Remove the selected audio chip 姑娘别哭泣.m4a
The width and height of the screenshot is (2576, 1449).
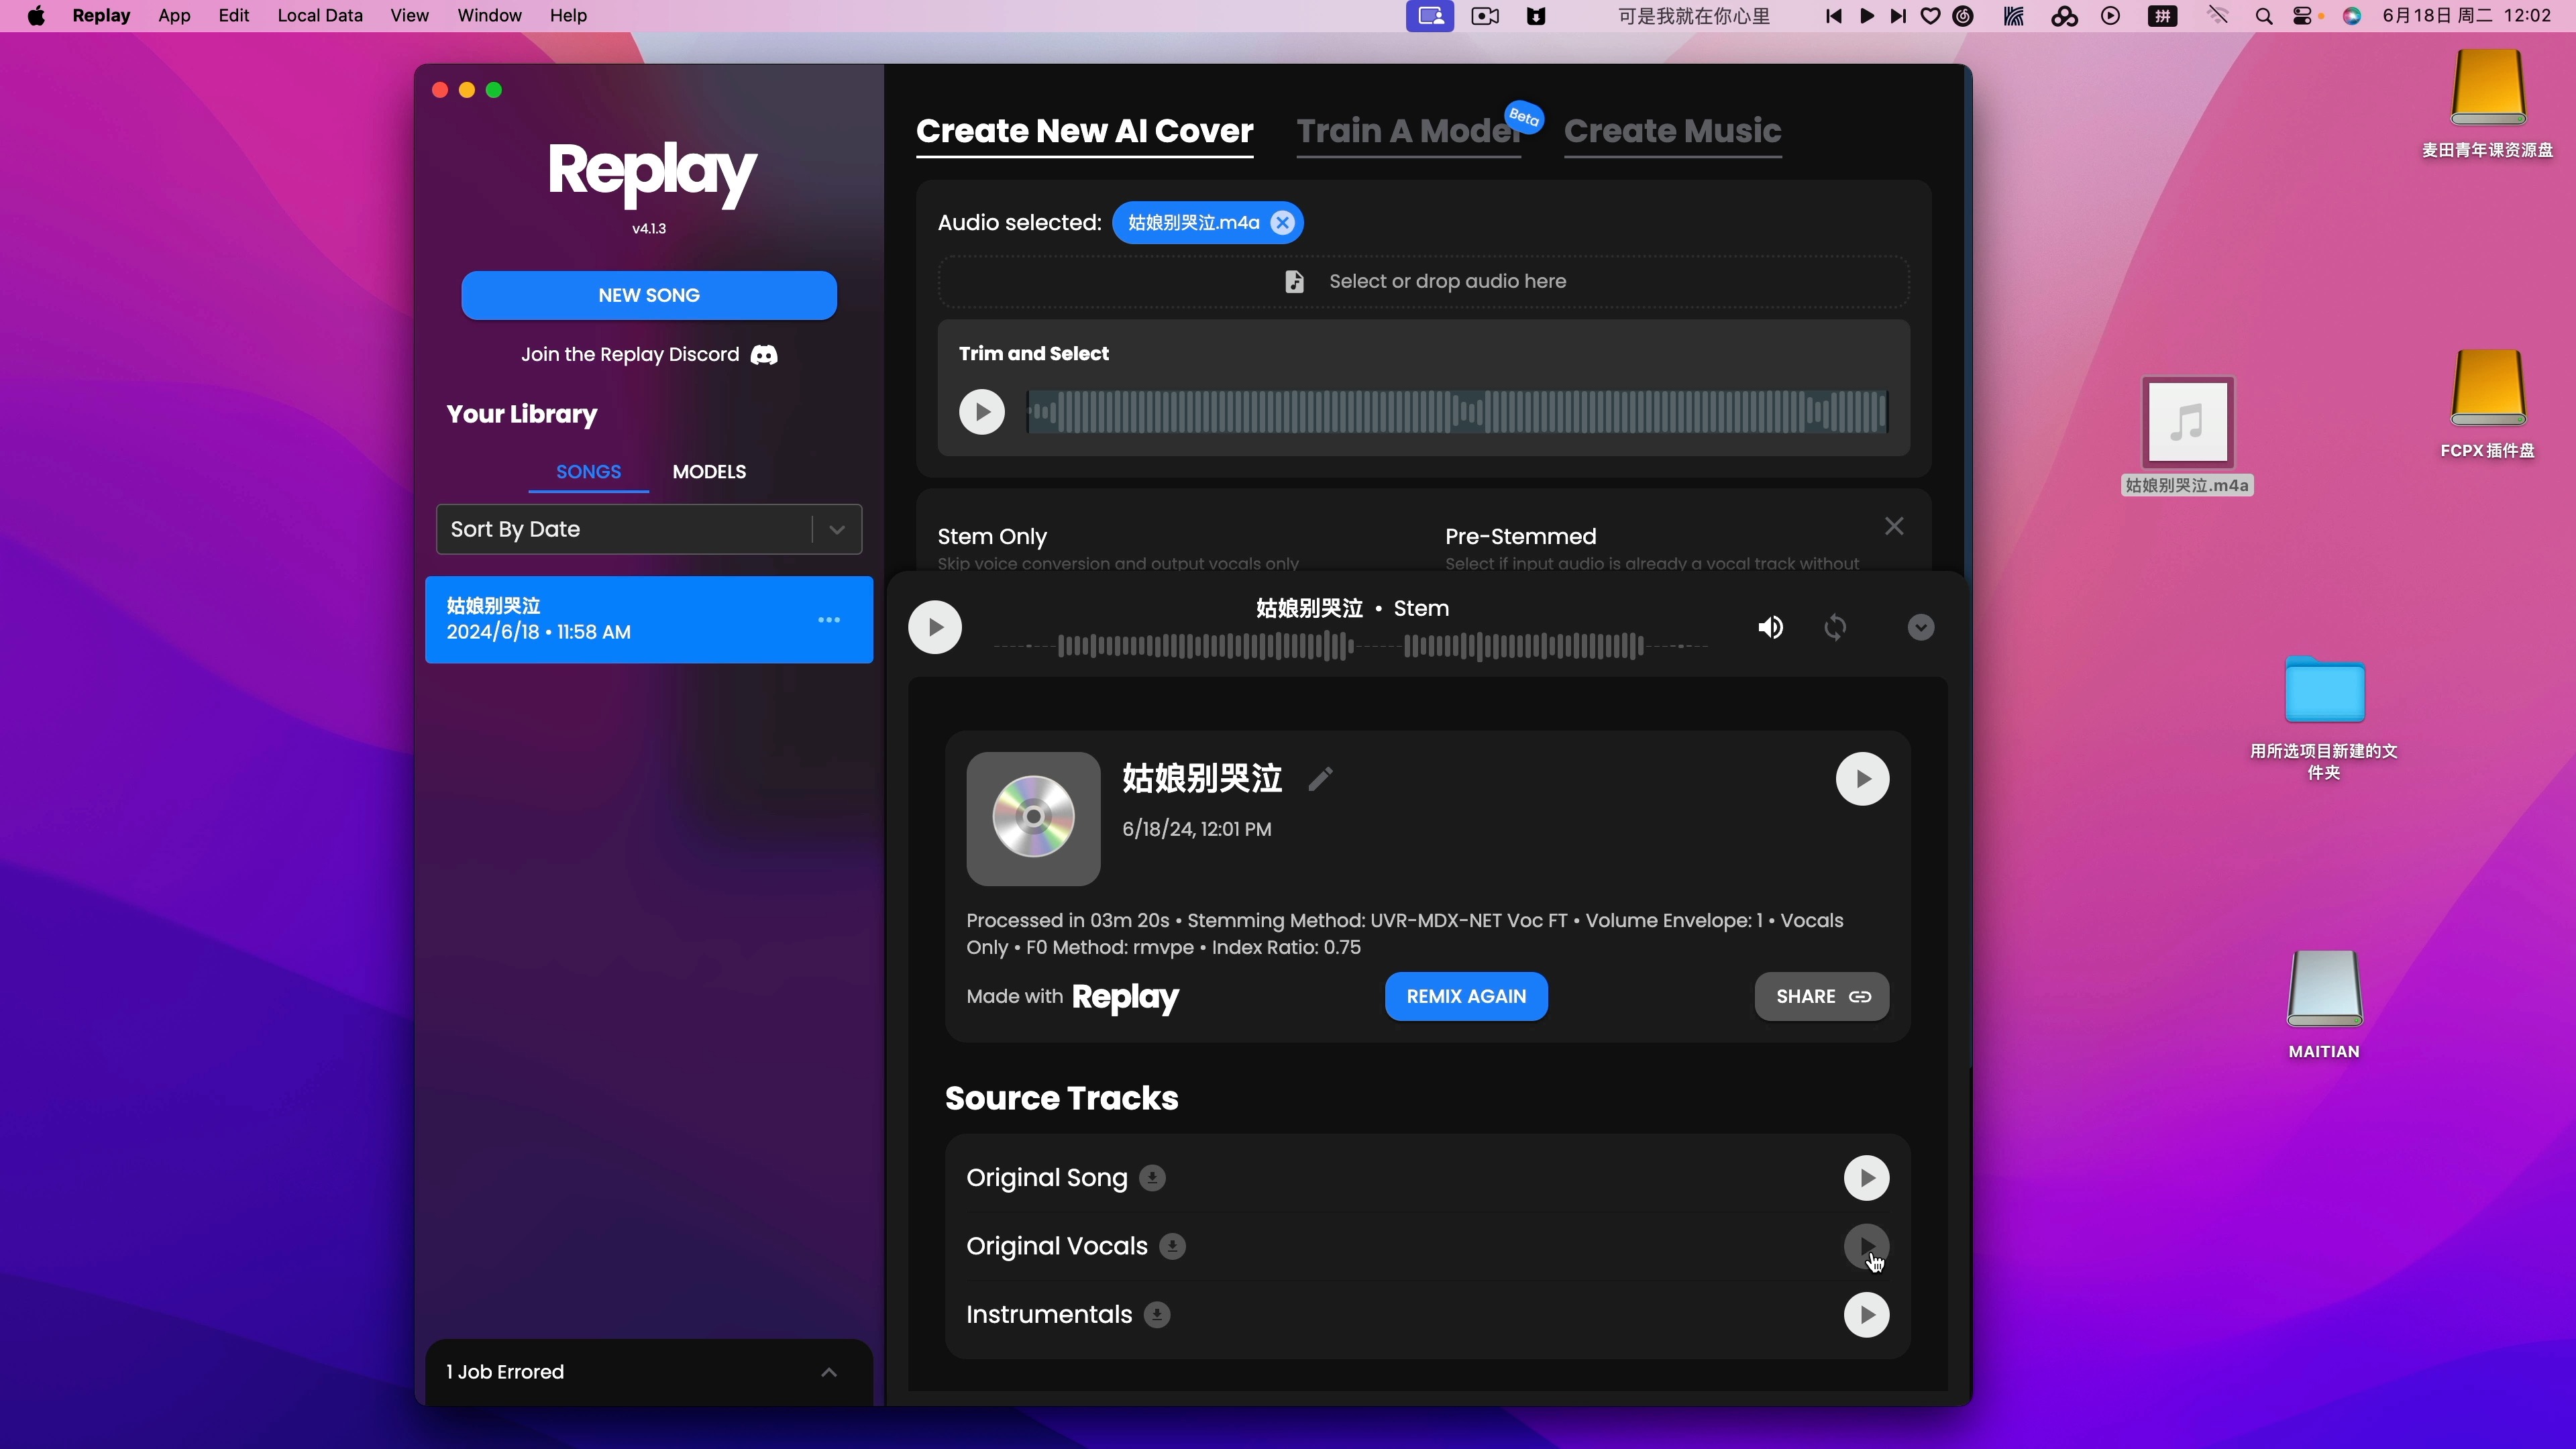pos(1282,223)
